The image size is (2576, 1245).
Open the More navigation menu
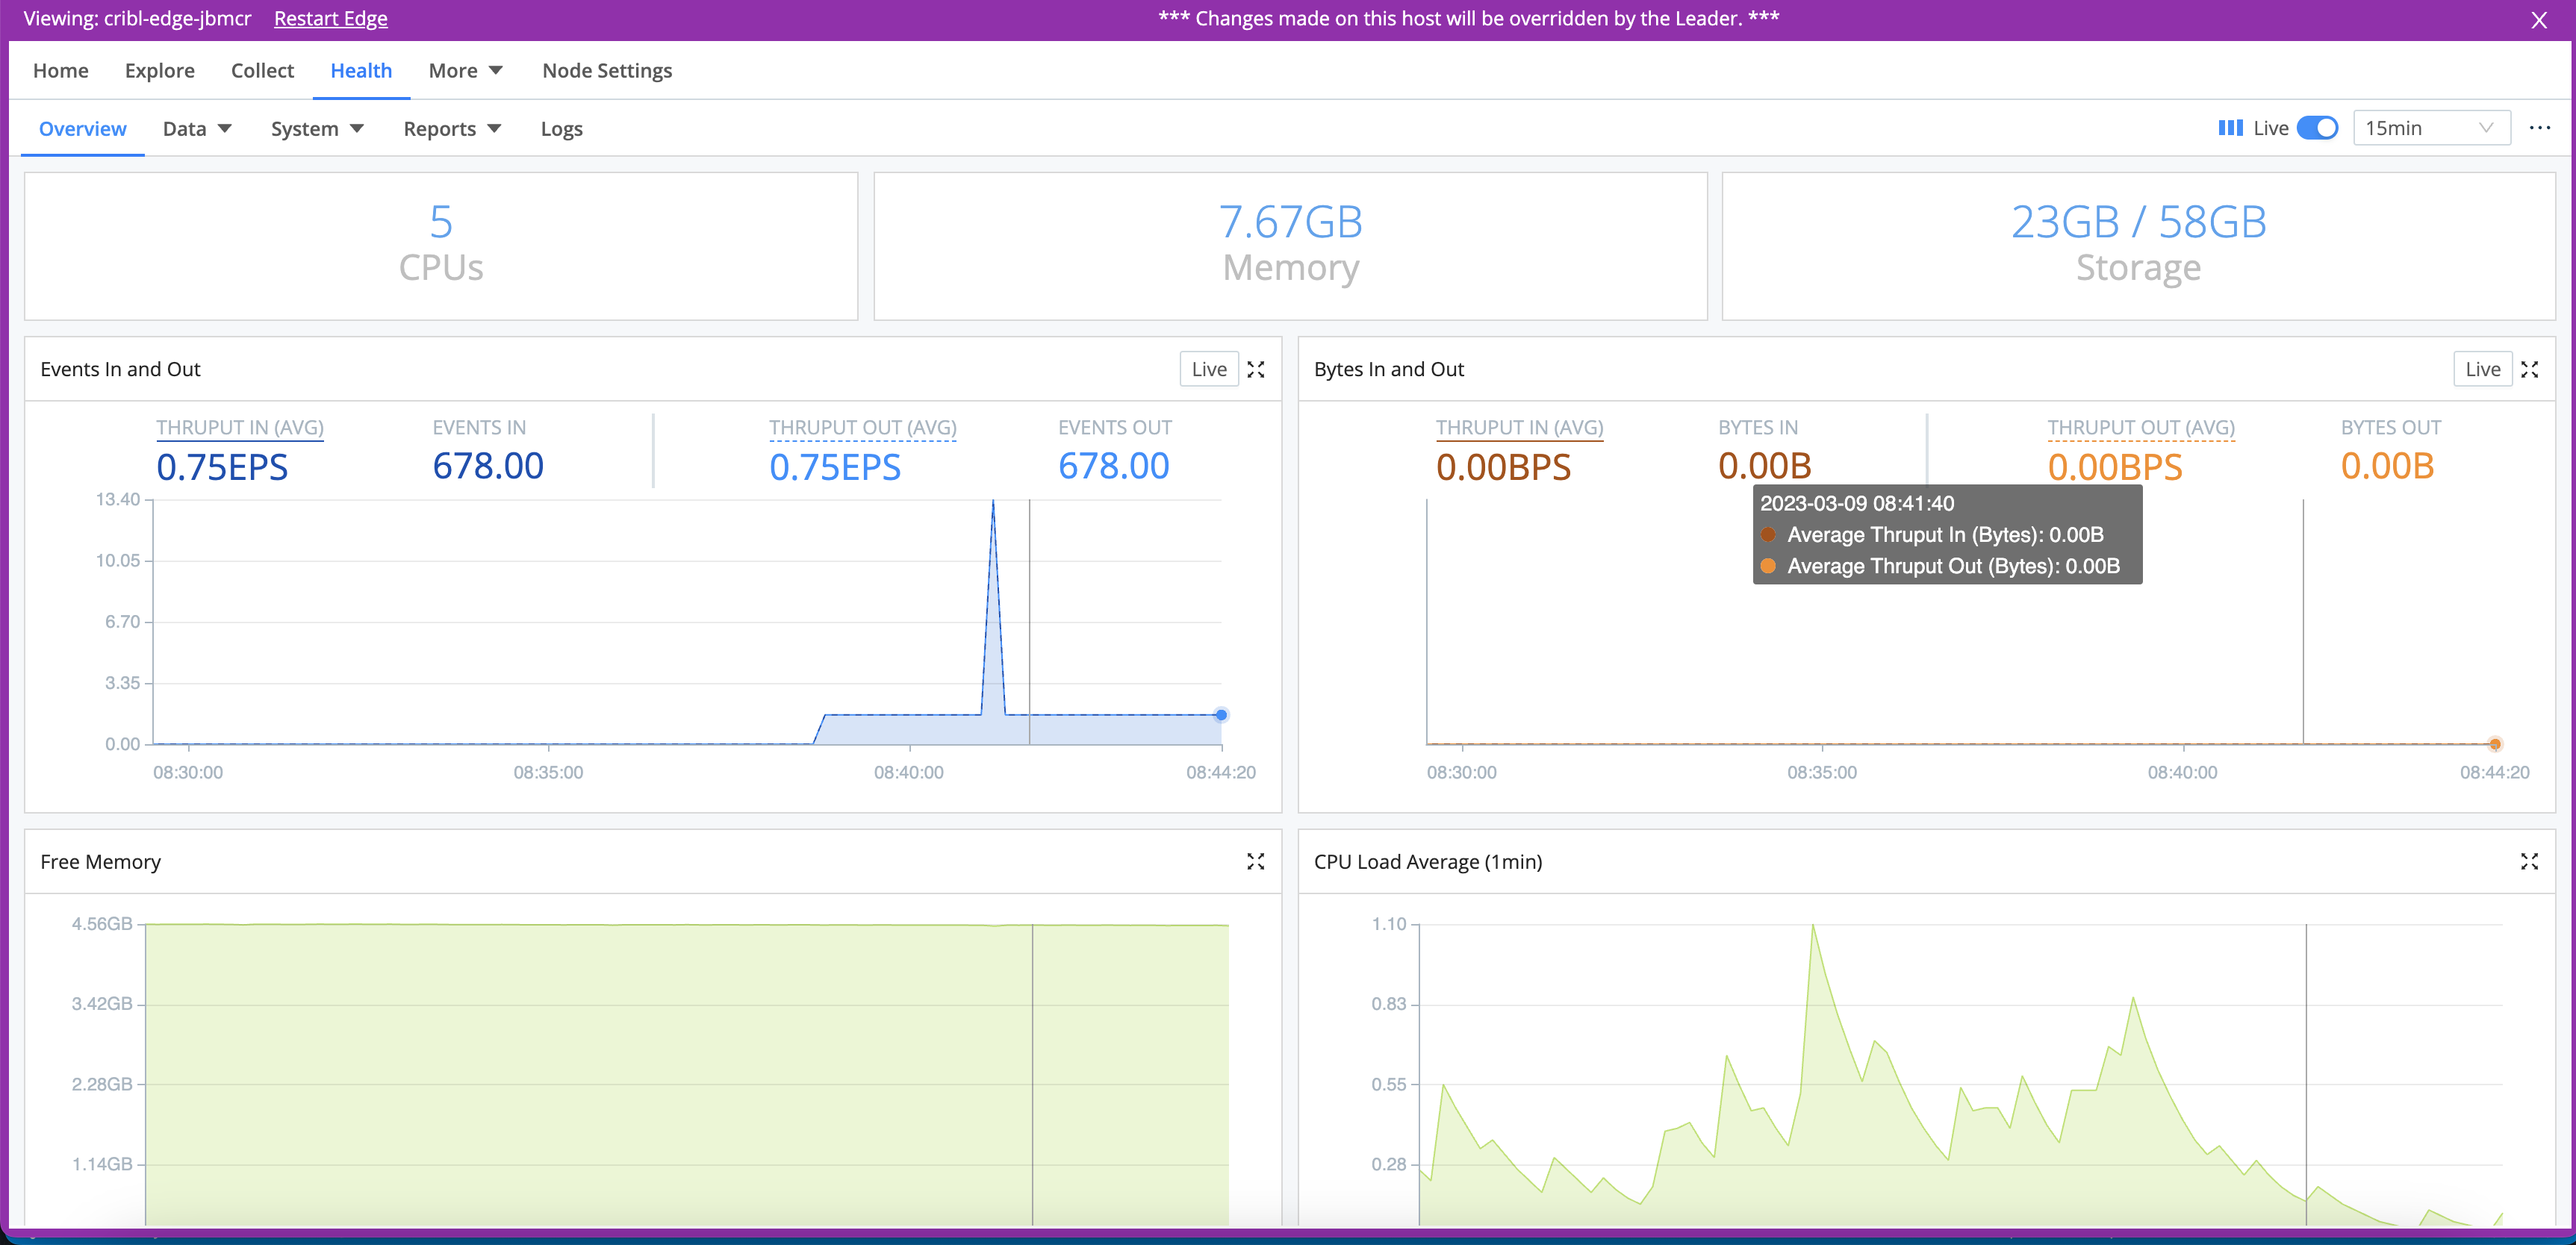pyautogui.click(x=465, y=71)
